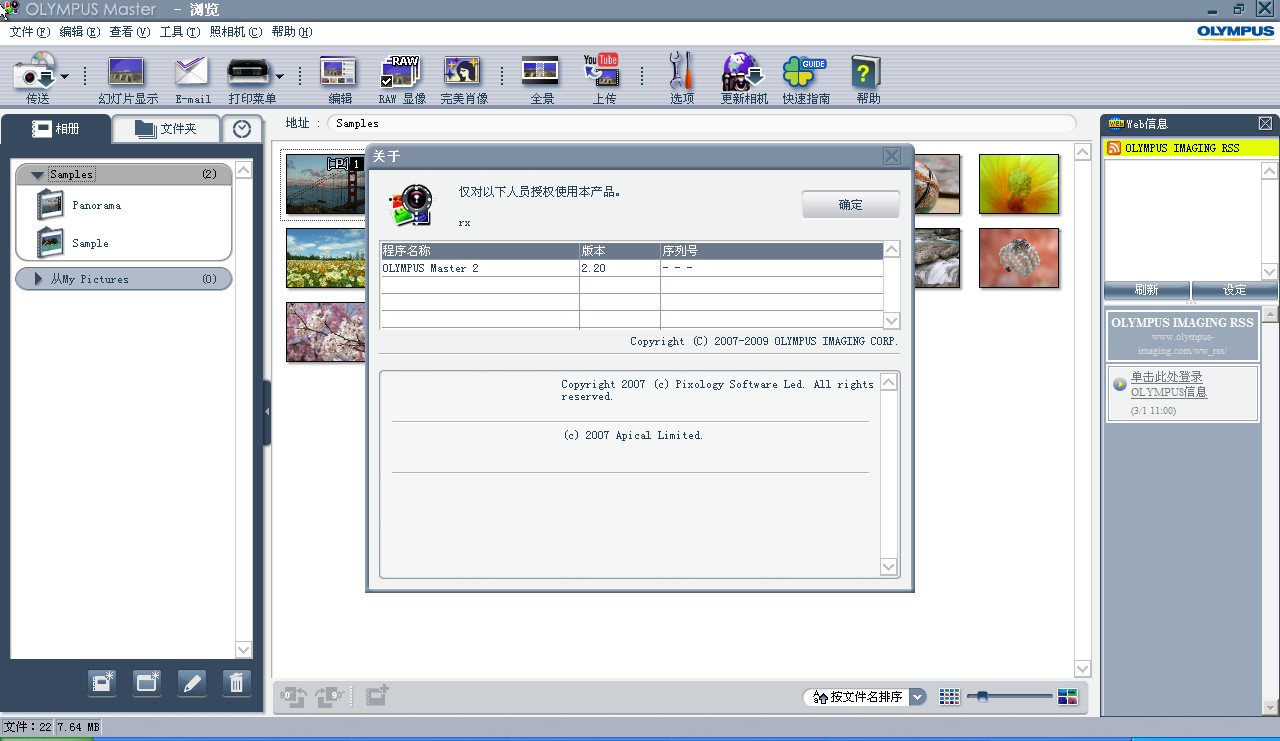This screenshot has width=1280, height=741.
Task: Switch to the calendar clock tab
Action: tap(242, 129)
